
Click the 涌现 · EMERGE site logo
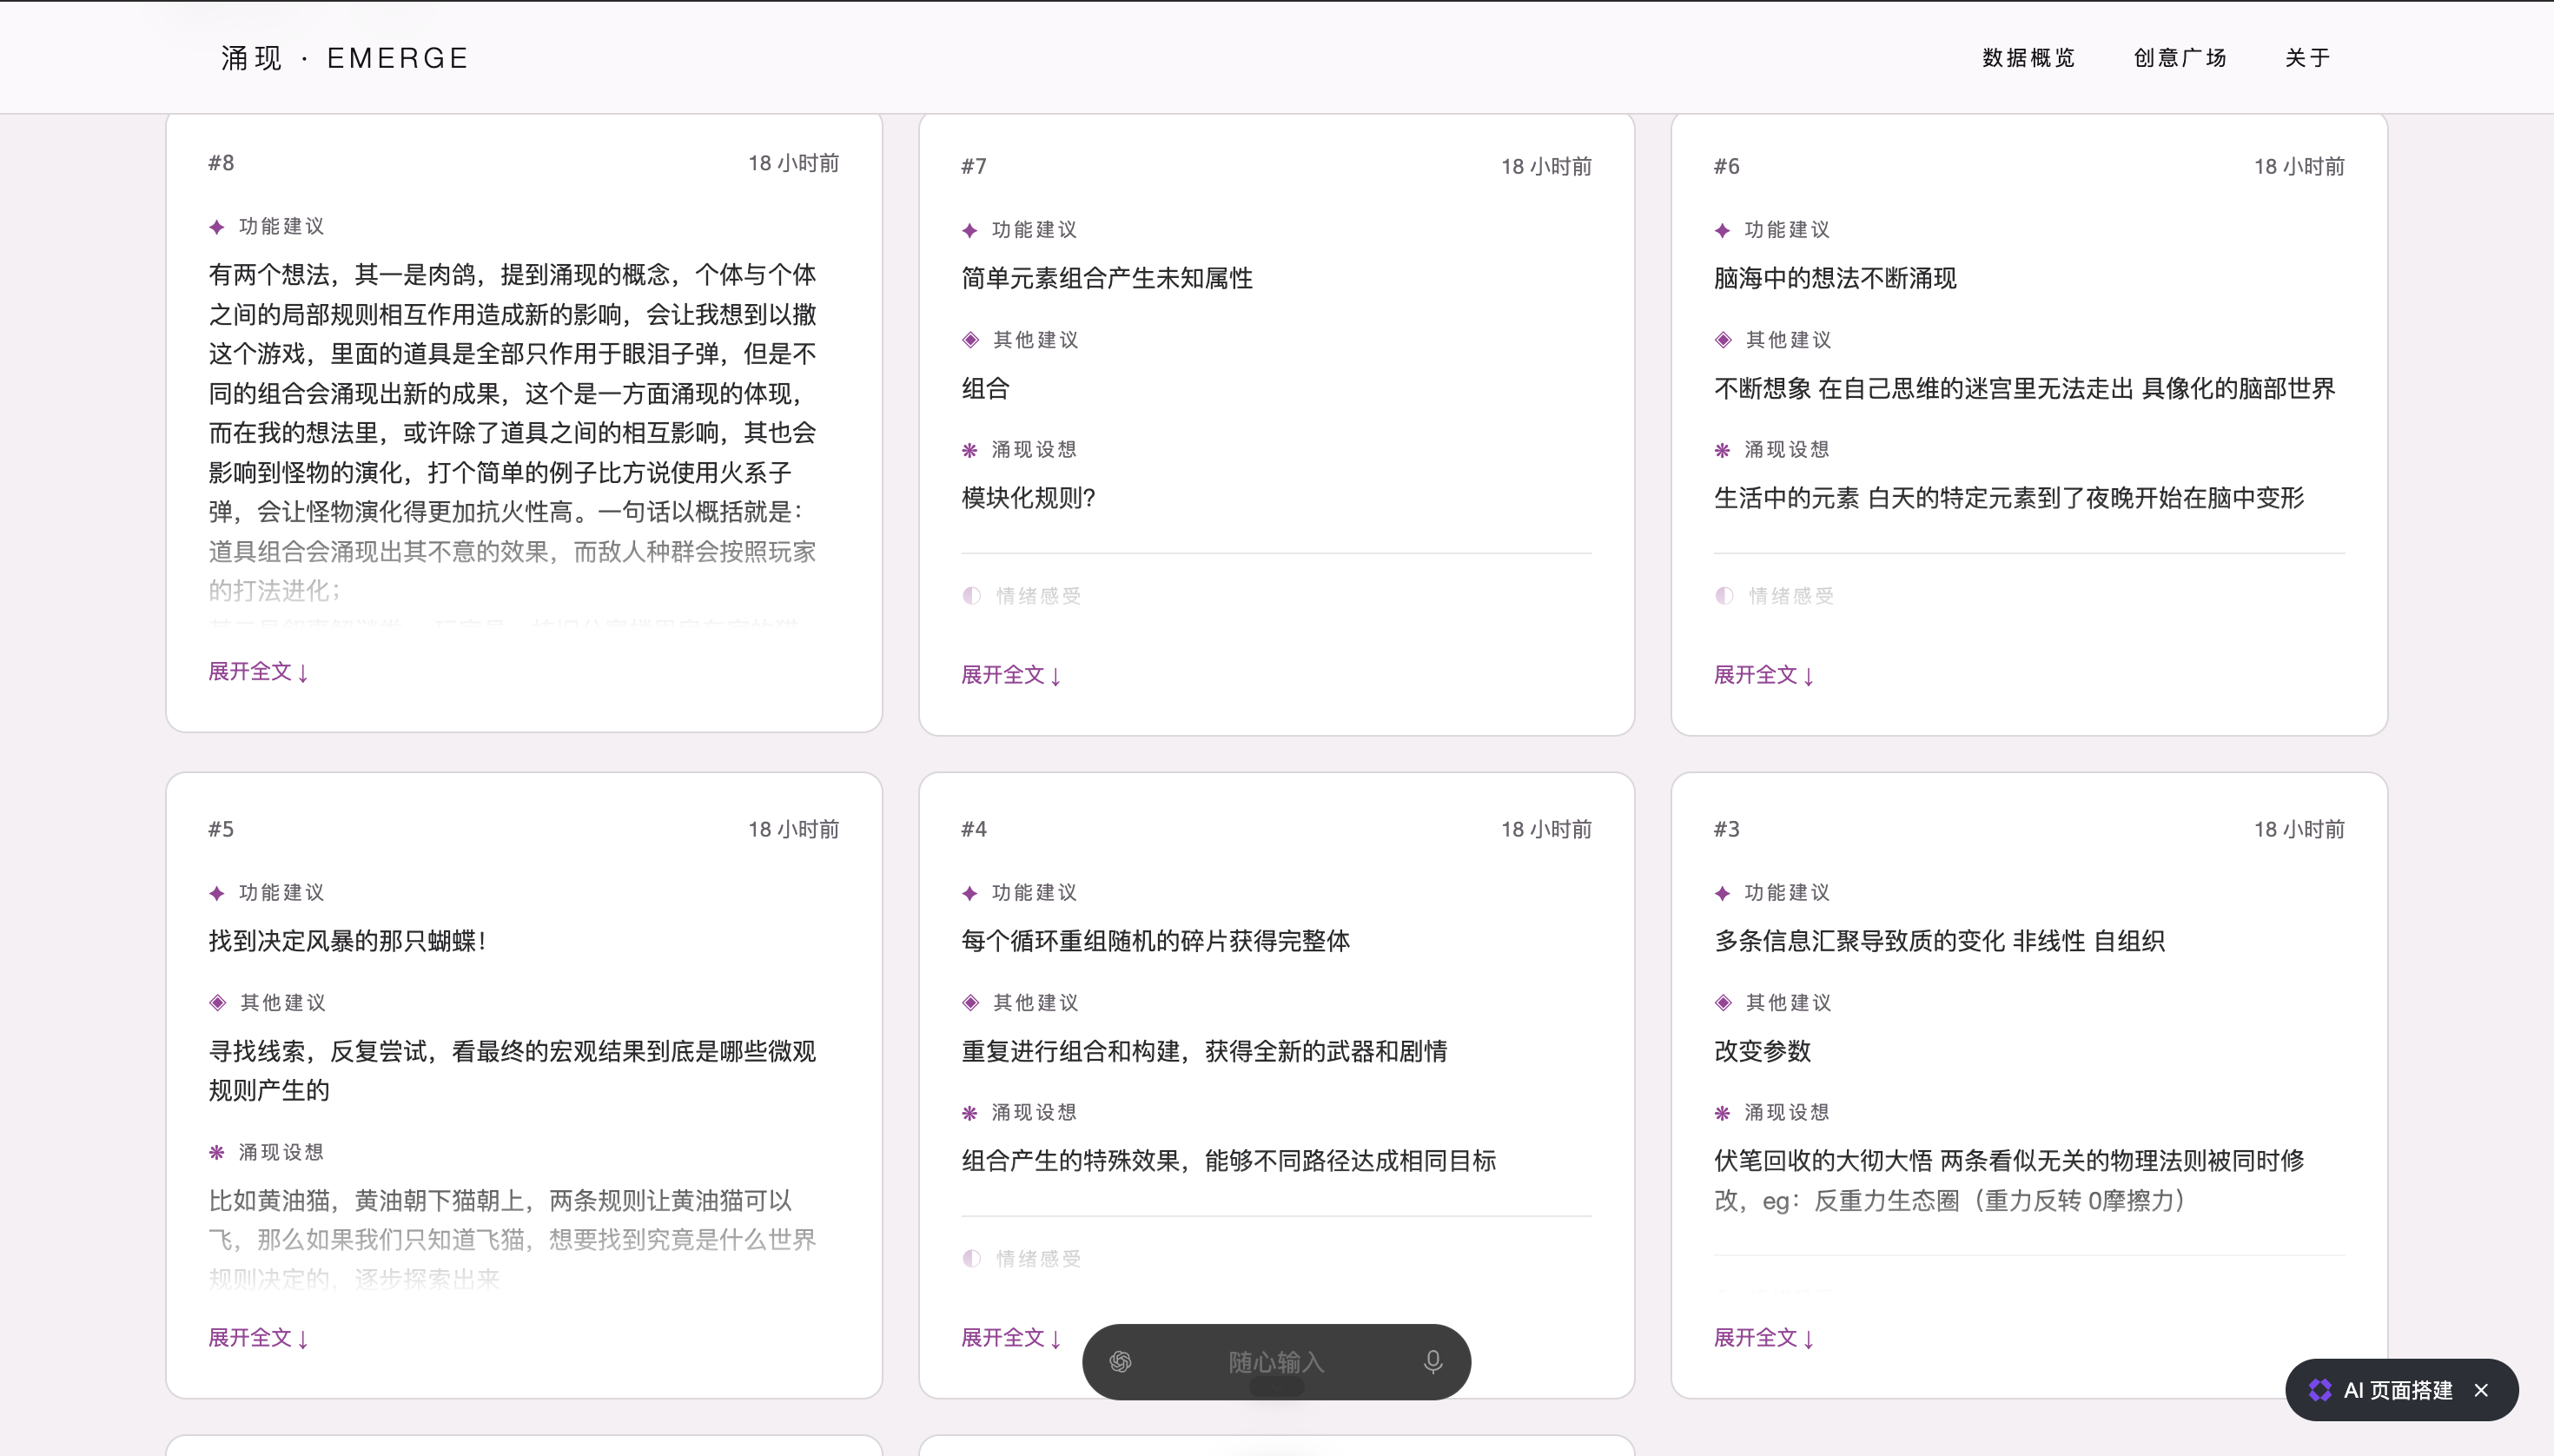pos(345,58)
